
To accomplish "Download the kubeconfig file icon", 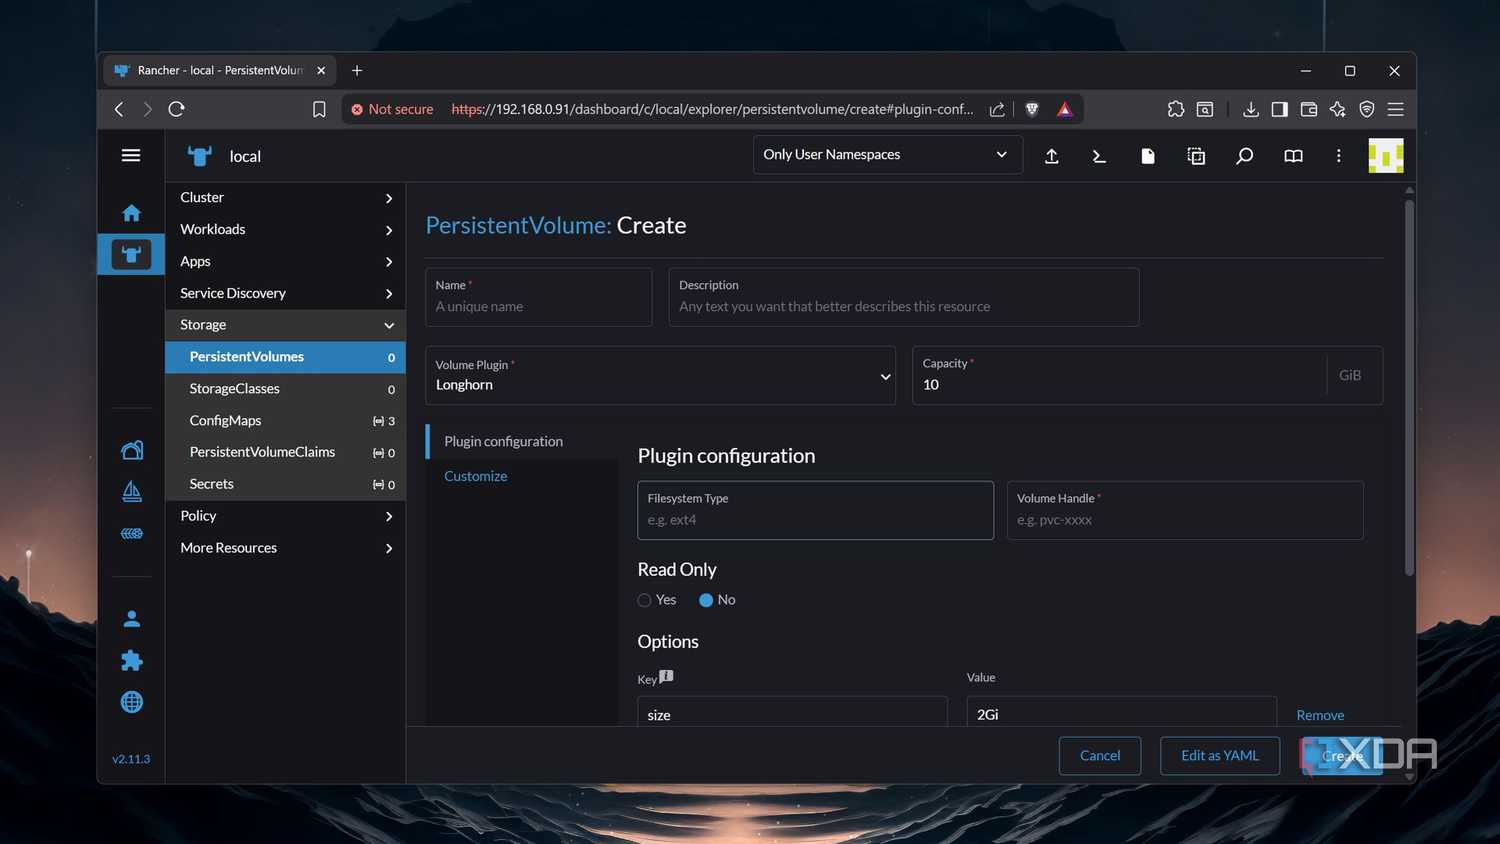I will [x=1148, y=156].
